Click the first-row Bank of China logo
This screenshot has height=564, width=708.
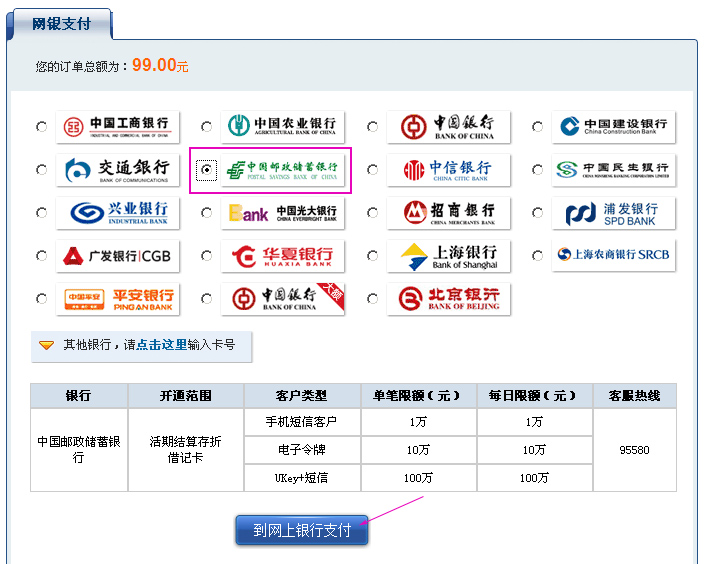point(448,127)
